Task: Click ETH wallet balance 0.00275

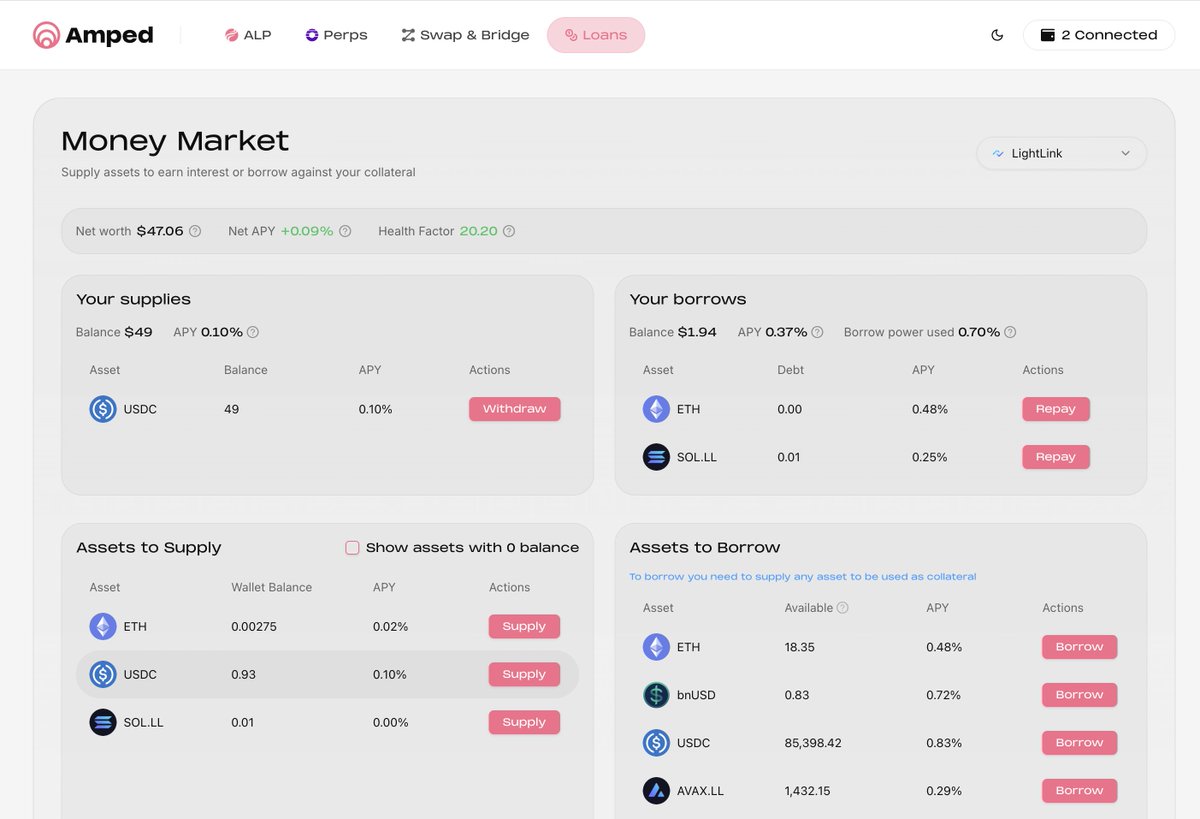Action: [254, 627]
